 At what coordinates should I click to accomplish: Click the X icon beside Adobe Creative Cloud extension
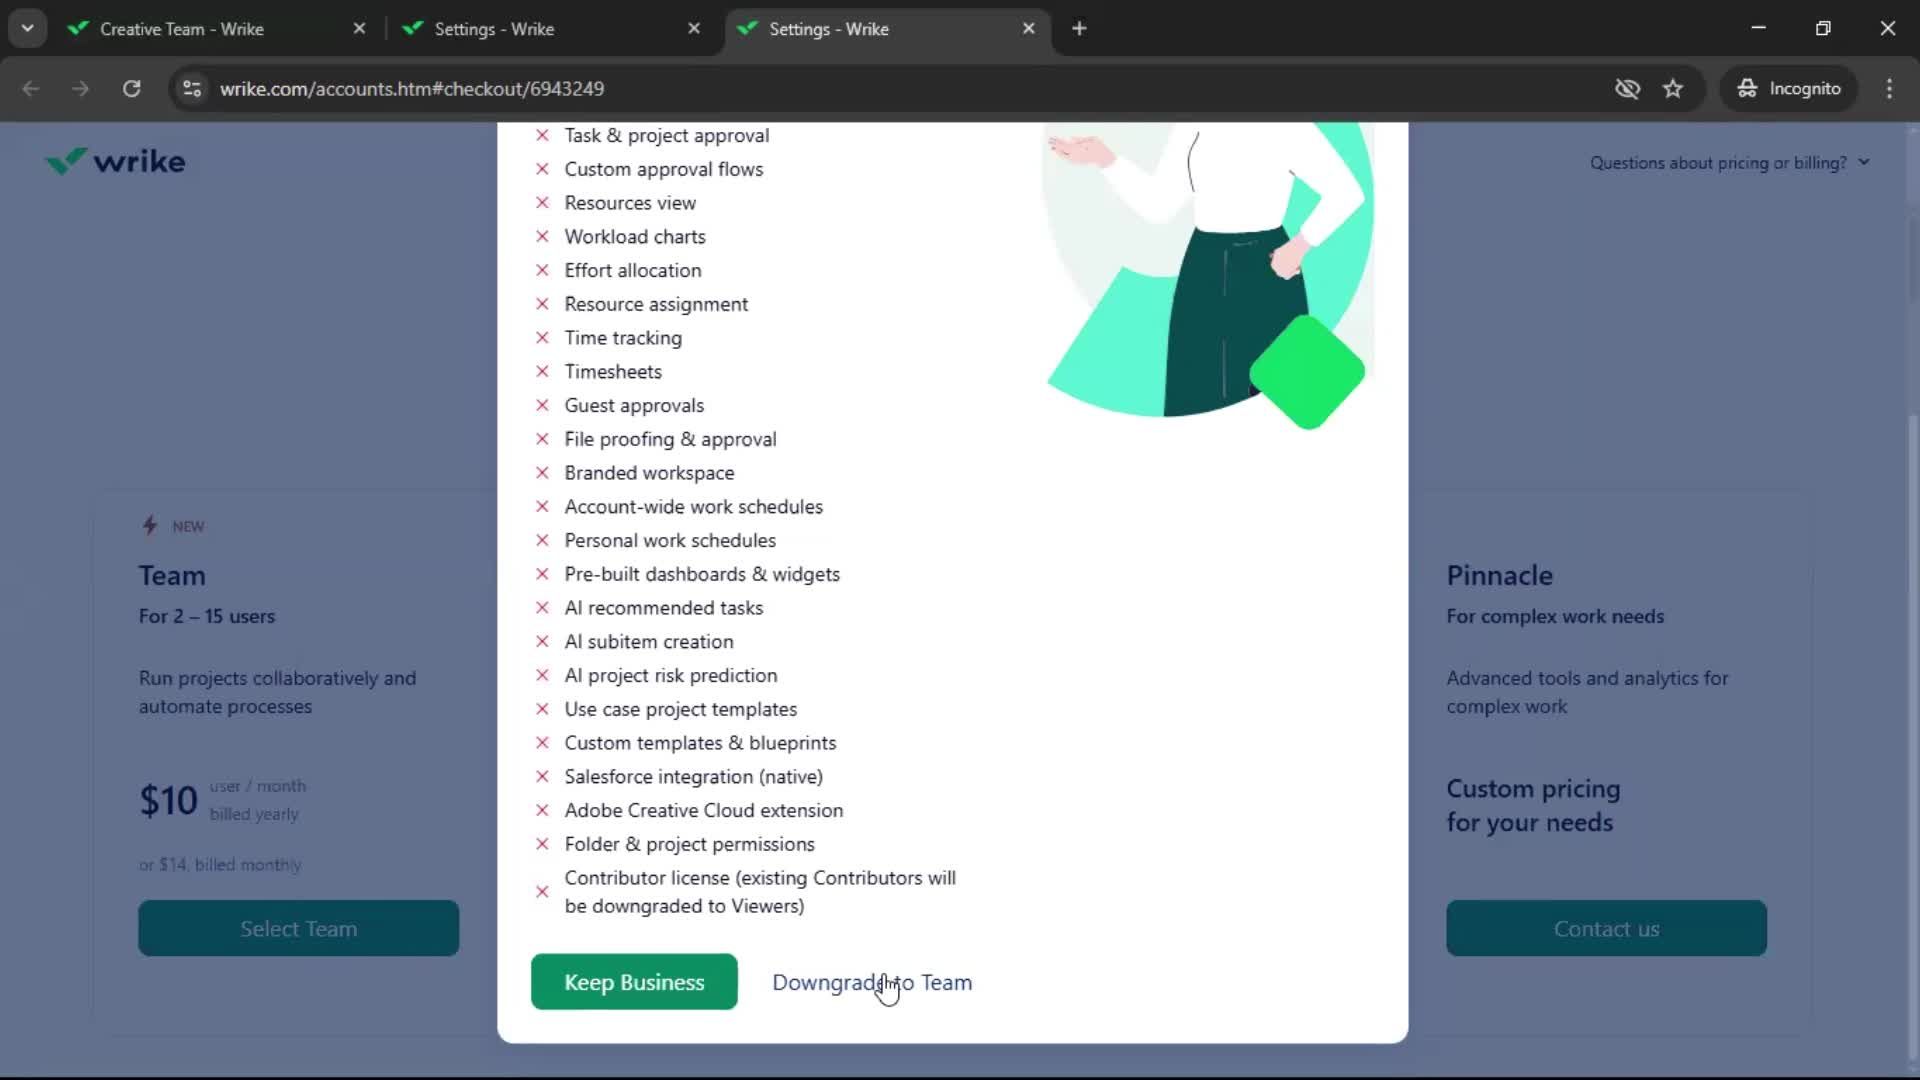(x=542, y=810)
